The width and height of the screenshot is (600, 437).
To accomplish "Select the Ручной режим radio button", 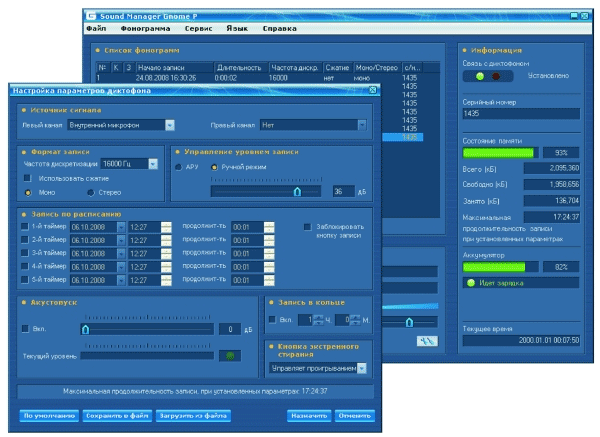I will [x=214, y=167].
